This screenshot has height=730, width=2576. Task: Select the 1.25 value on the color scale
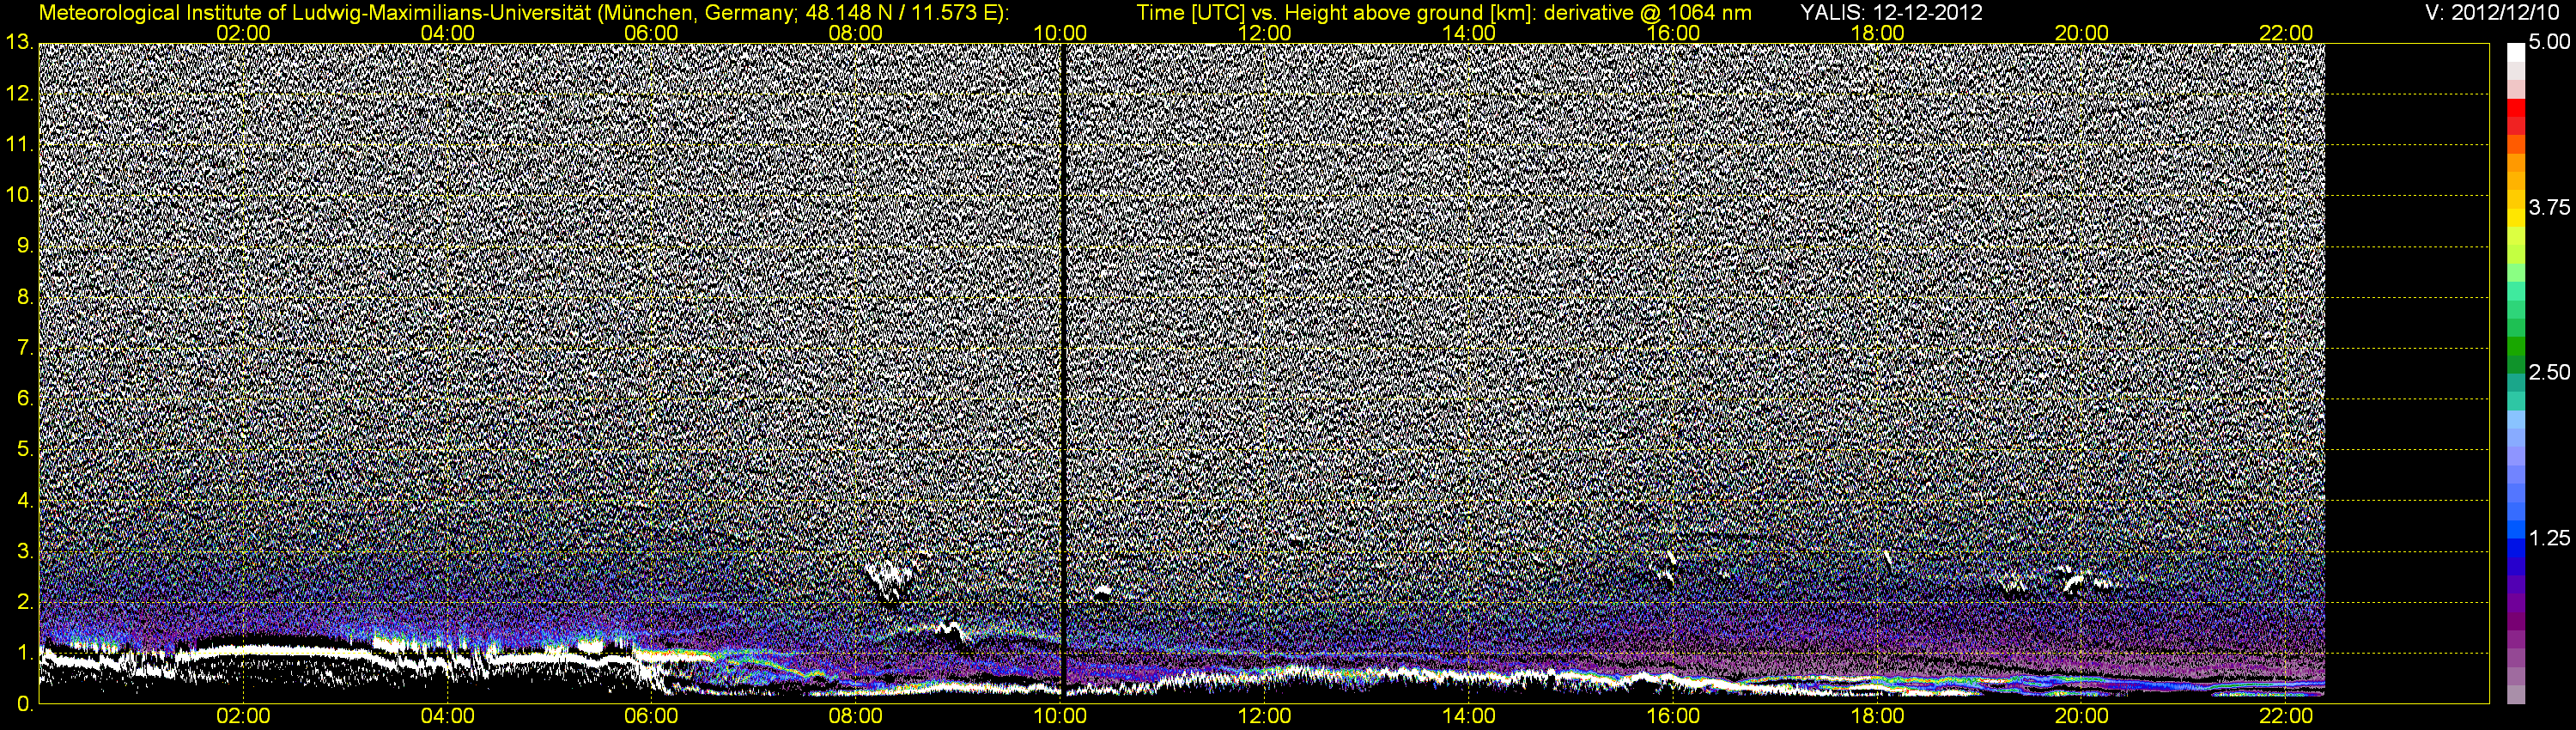tap(2548, 539)
